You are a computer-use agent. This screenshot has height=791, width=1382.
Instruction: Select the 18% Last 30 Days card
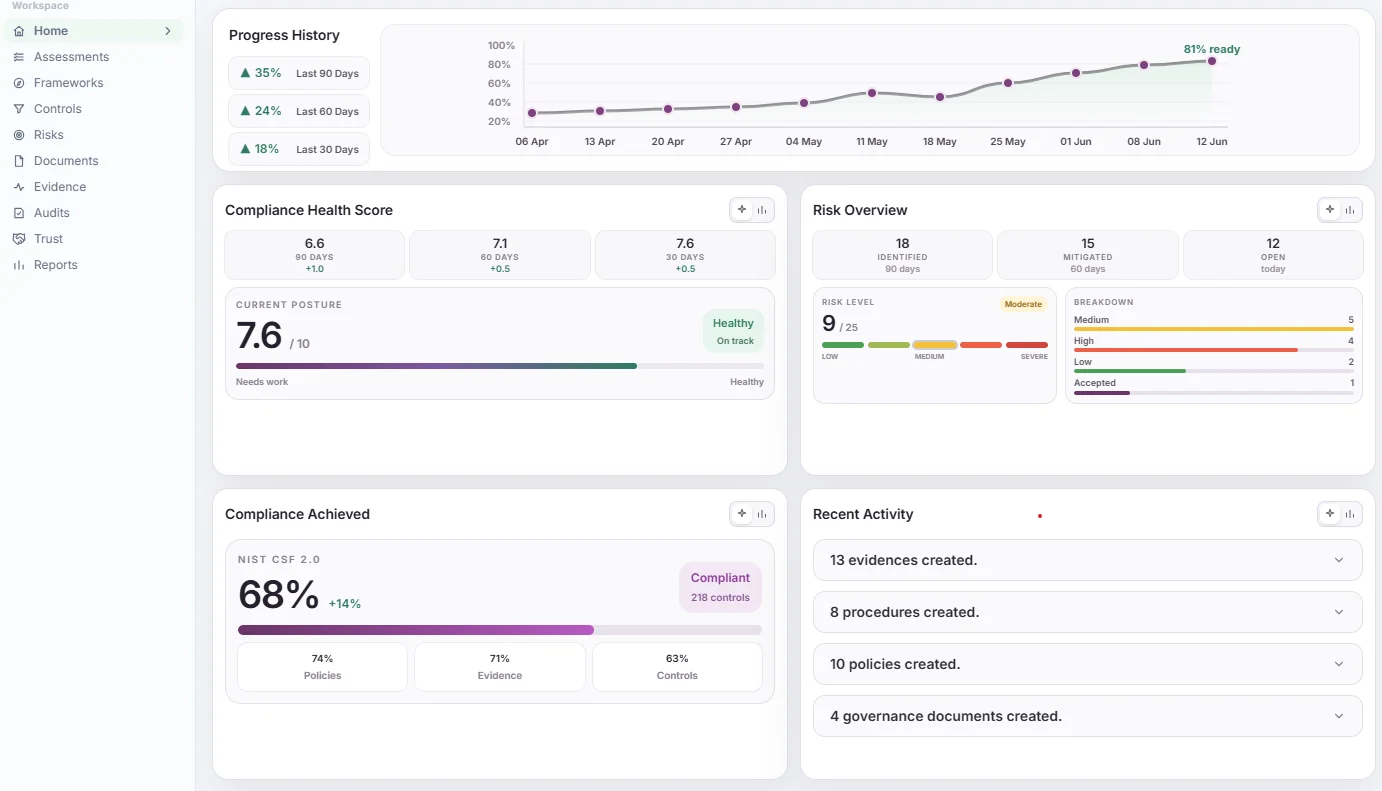(x=299, y=149)
